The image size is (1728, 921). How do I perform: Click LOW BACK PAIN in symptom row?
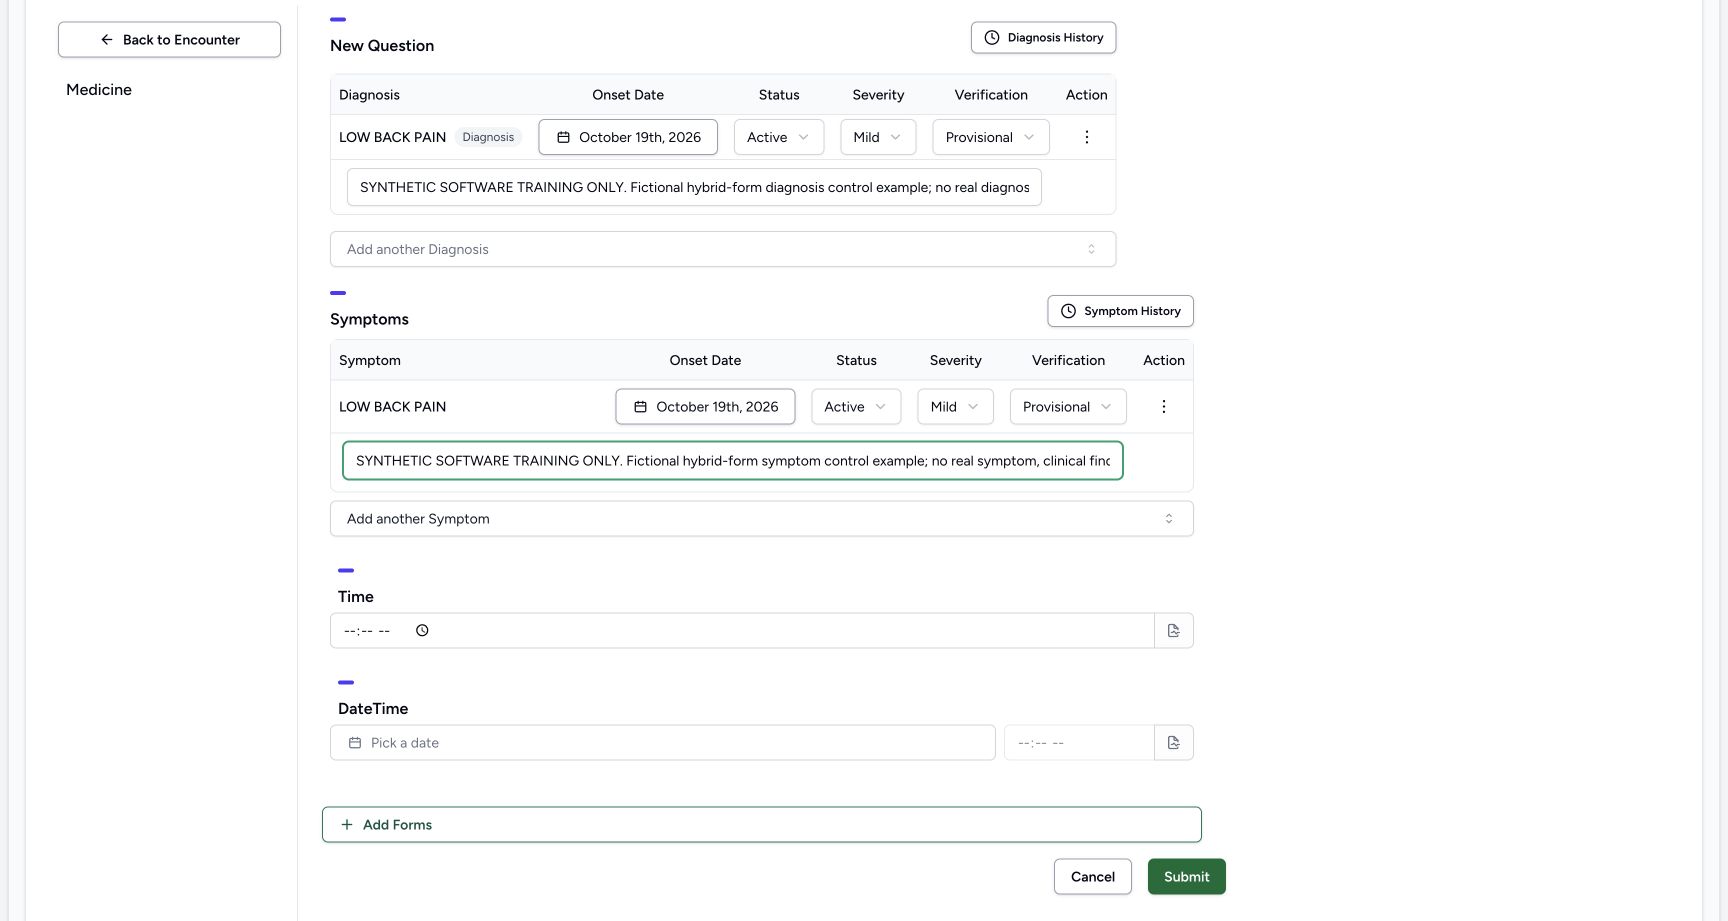(392, 407)
